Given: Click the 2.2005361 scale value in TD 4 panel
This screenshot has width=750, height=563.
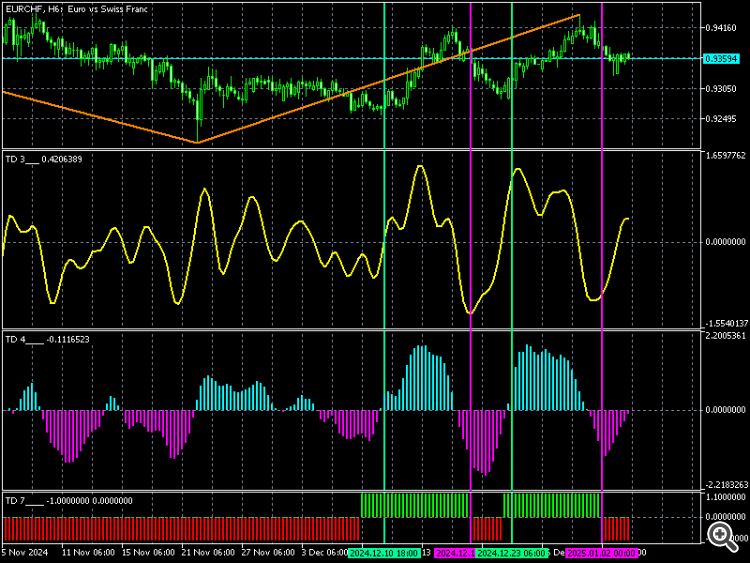Looking at the screenshot, I should 725,336.
